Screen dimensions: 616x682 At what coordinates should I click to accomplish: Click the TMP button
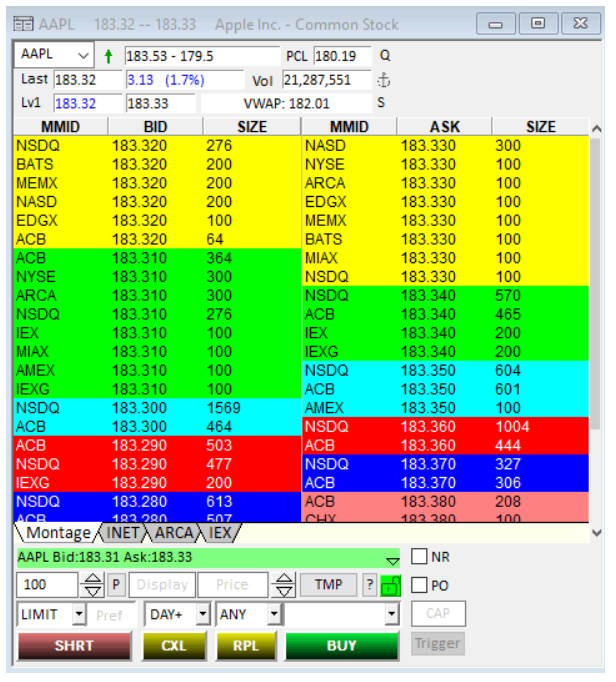click(x=328, y=585)
